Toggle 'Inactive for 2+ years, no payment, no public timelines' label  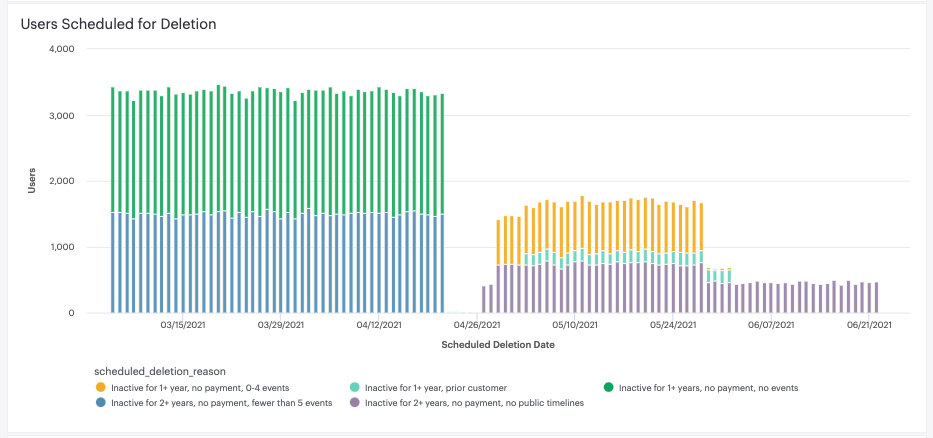(474, 403)
